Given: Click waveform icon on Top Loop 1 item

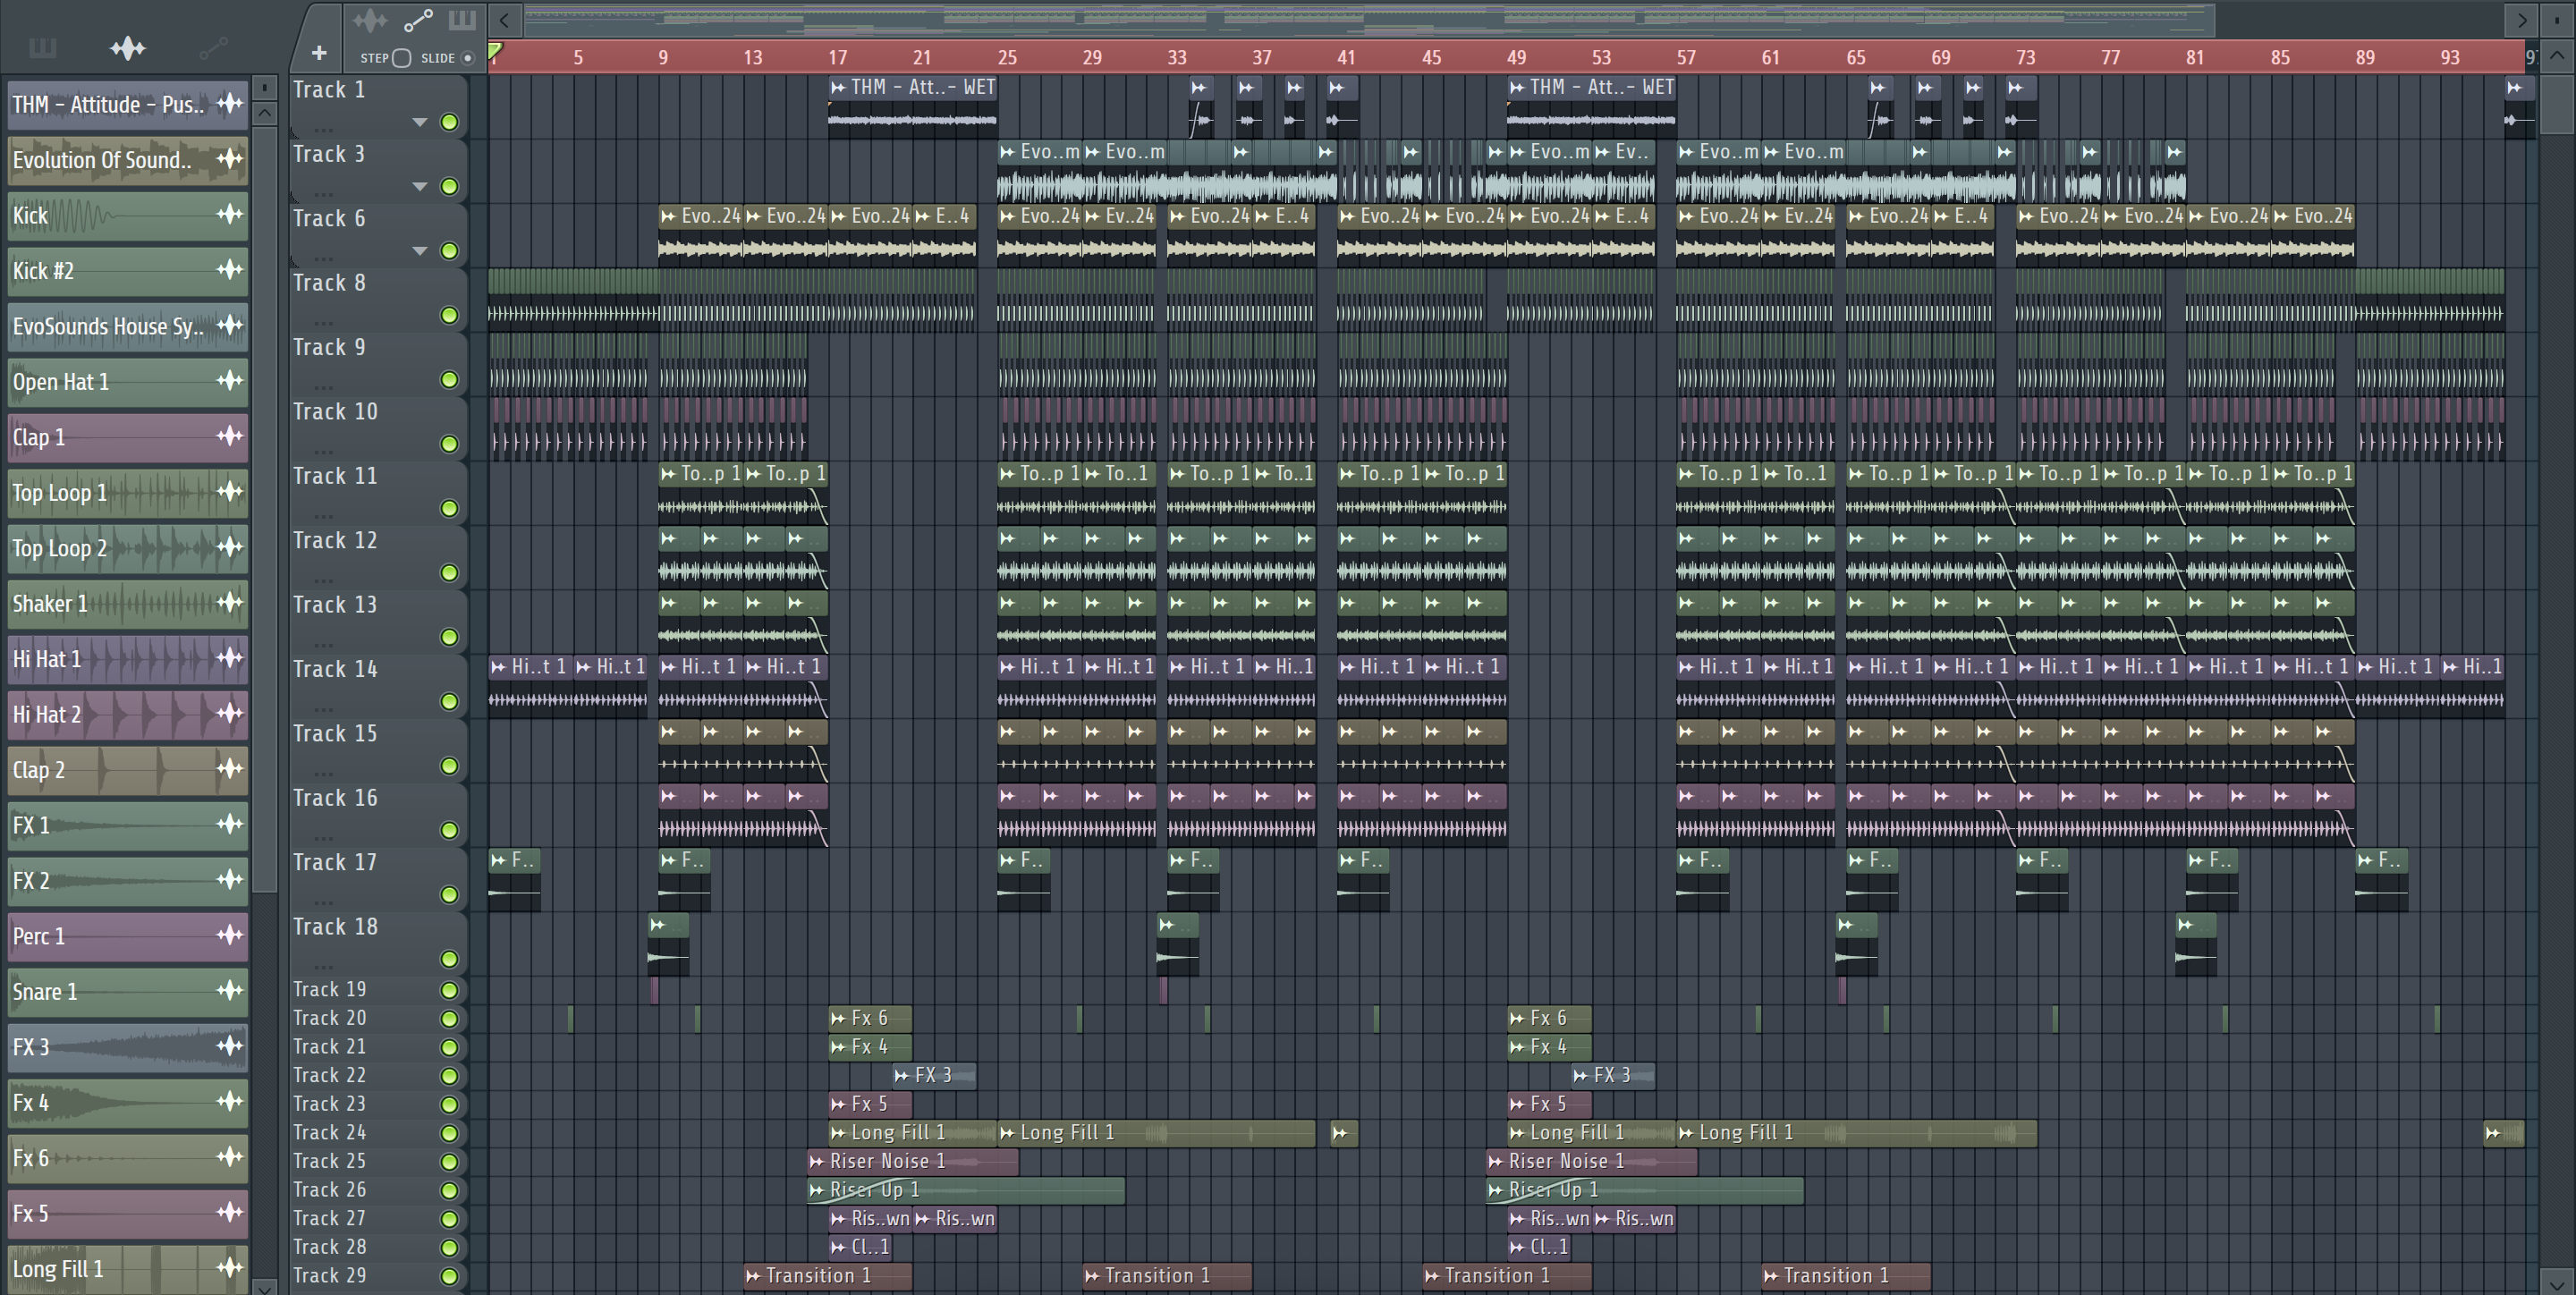Looking at the screenshot, I should coord(230,491).
